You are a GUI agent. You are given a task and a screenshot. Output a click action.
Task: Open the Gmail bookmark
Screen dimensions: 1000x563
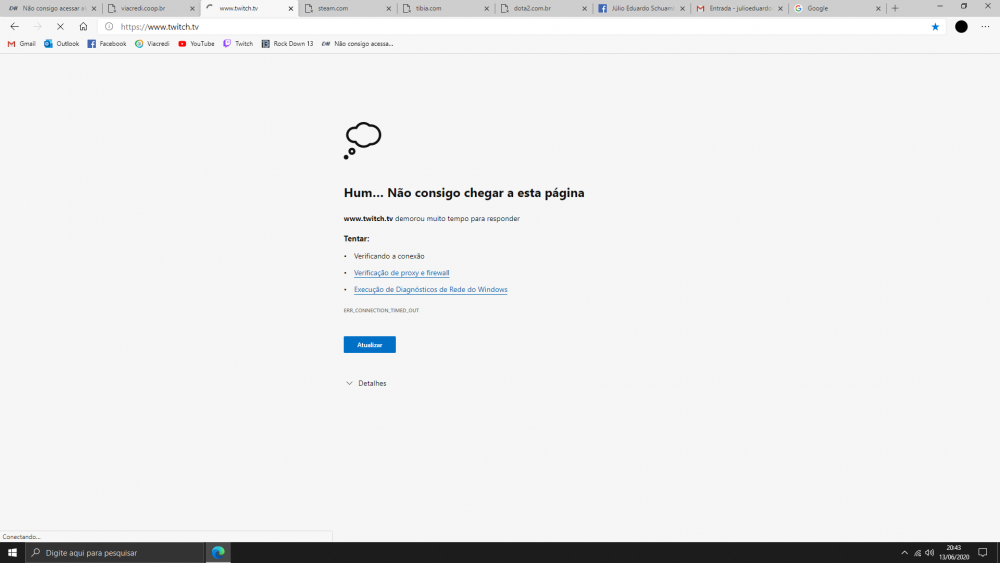[x=22, y=44]
